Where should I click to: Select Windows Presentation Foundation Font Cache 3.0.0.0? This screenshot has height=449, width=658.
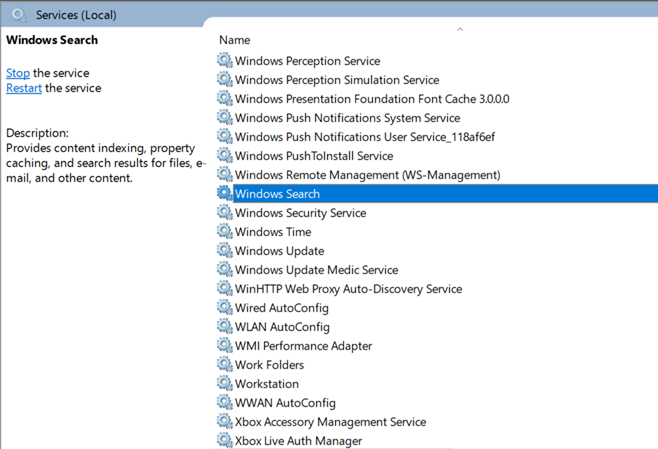[x=371, y=99]
